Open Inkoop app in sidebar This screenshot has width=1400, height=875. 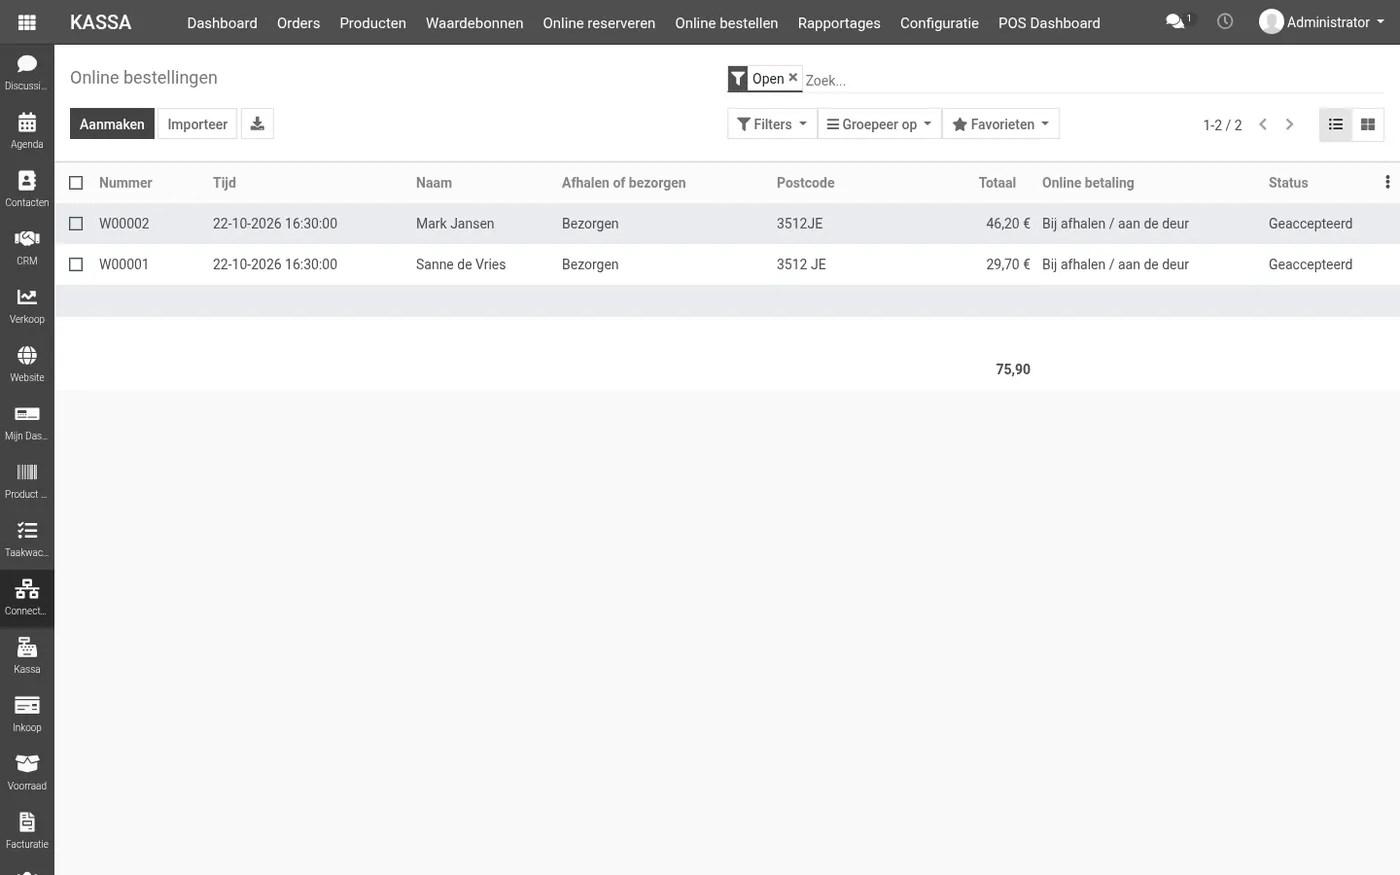coord(27,713)
